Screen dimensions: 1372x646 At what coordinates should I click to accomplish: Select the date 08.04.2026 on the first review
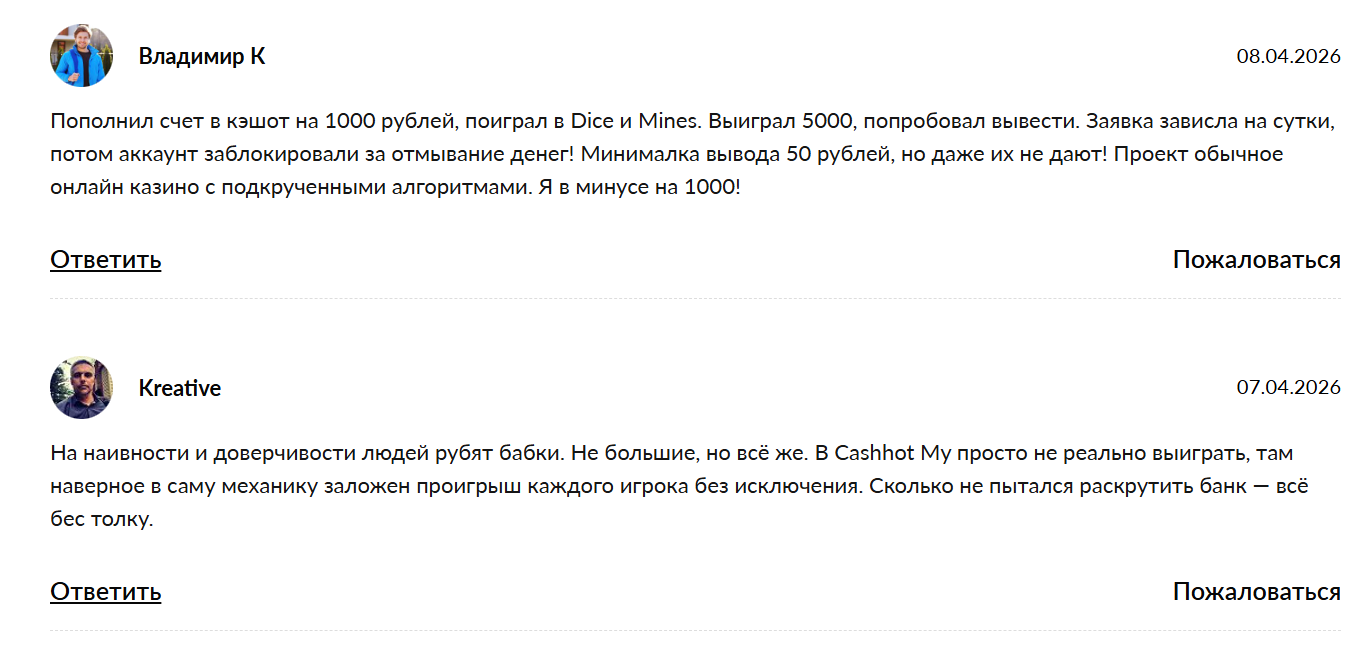point(1290,57)
